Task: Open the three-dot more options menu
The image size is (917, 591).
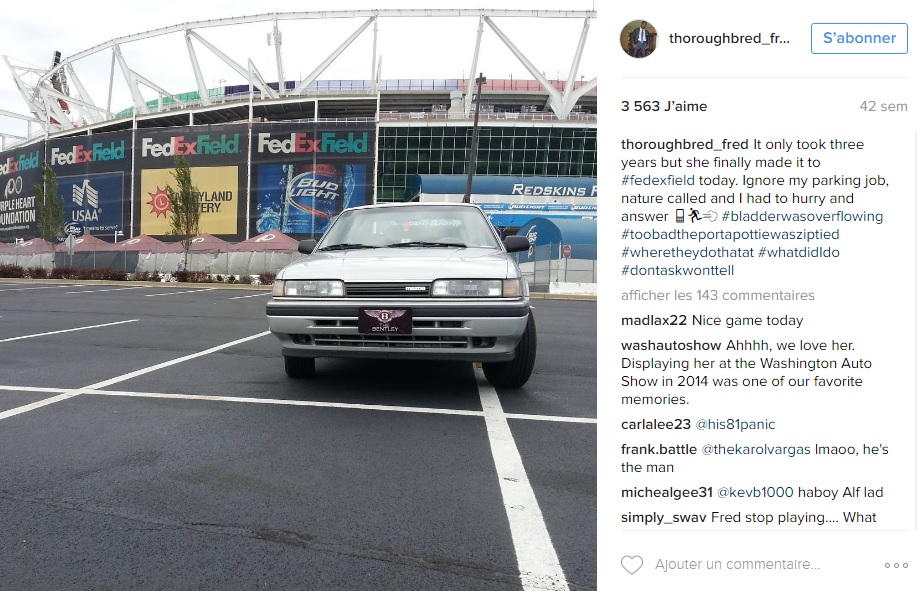Action: coord(896,565)
